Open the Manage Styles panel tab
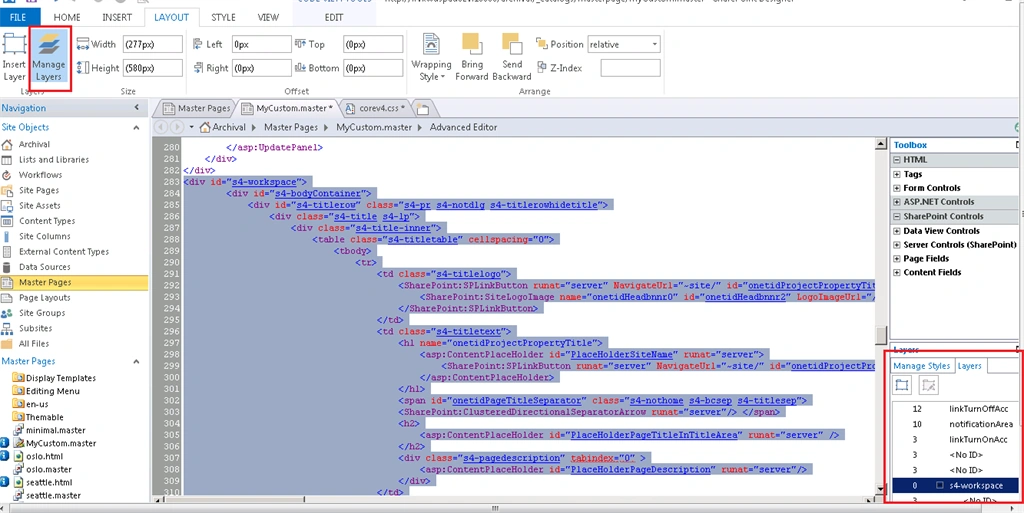 coord(921,366)
